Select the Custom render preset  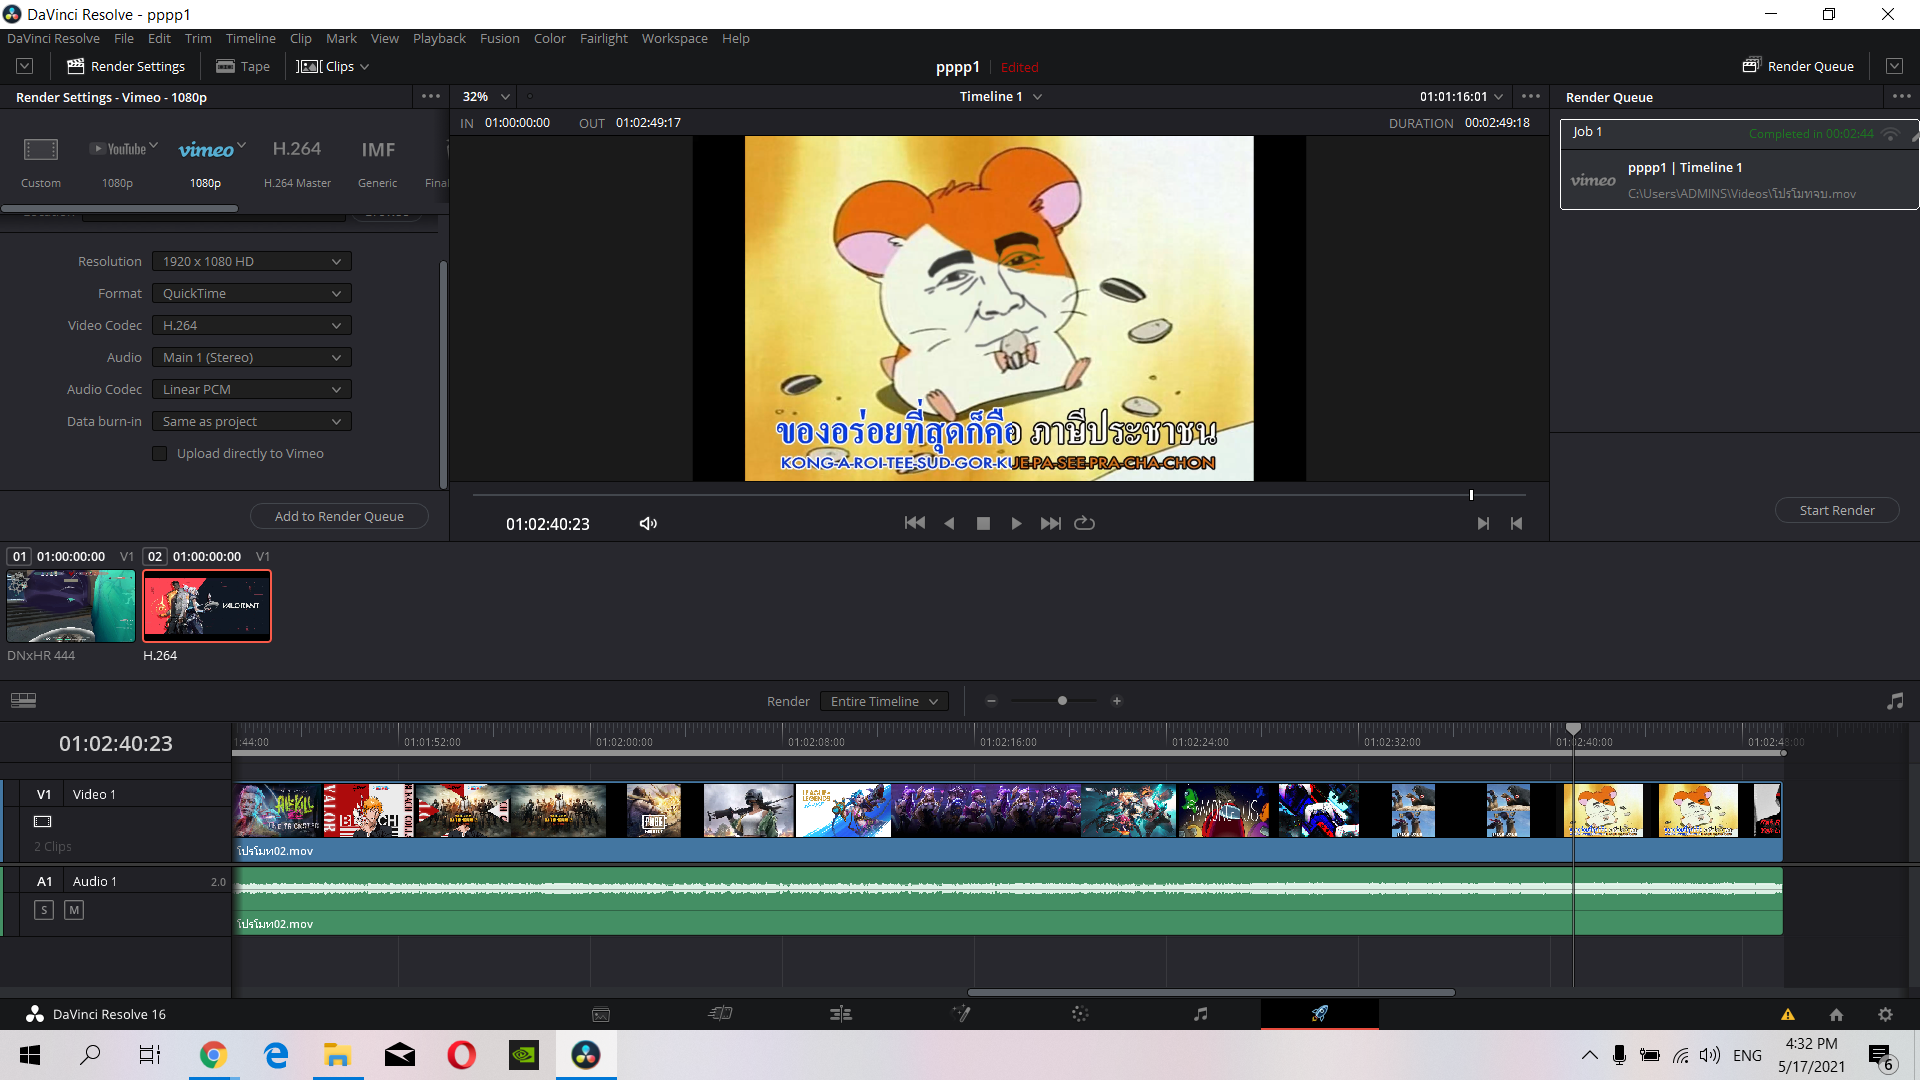(x=41, y=162)
